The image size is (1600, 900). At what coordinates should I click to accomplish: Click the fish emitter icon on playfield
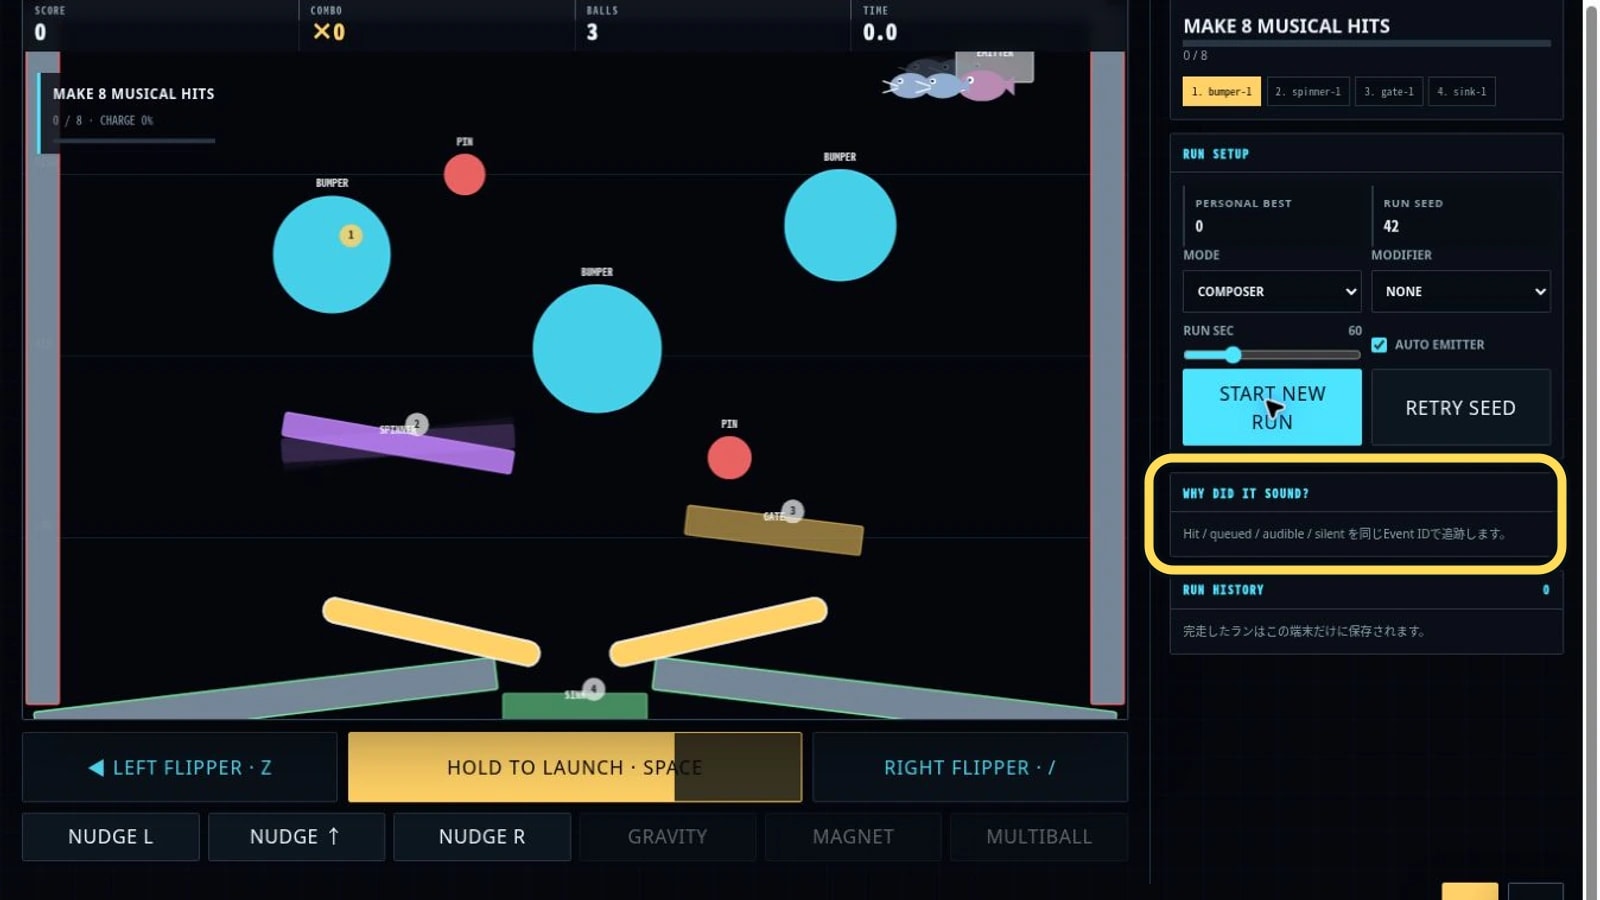(948, 82)
